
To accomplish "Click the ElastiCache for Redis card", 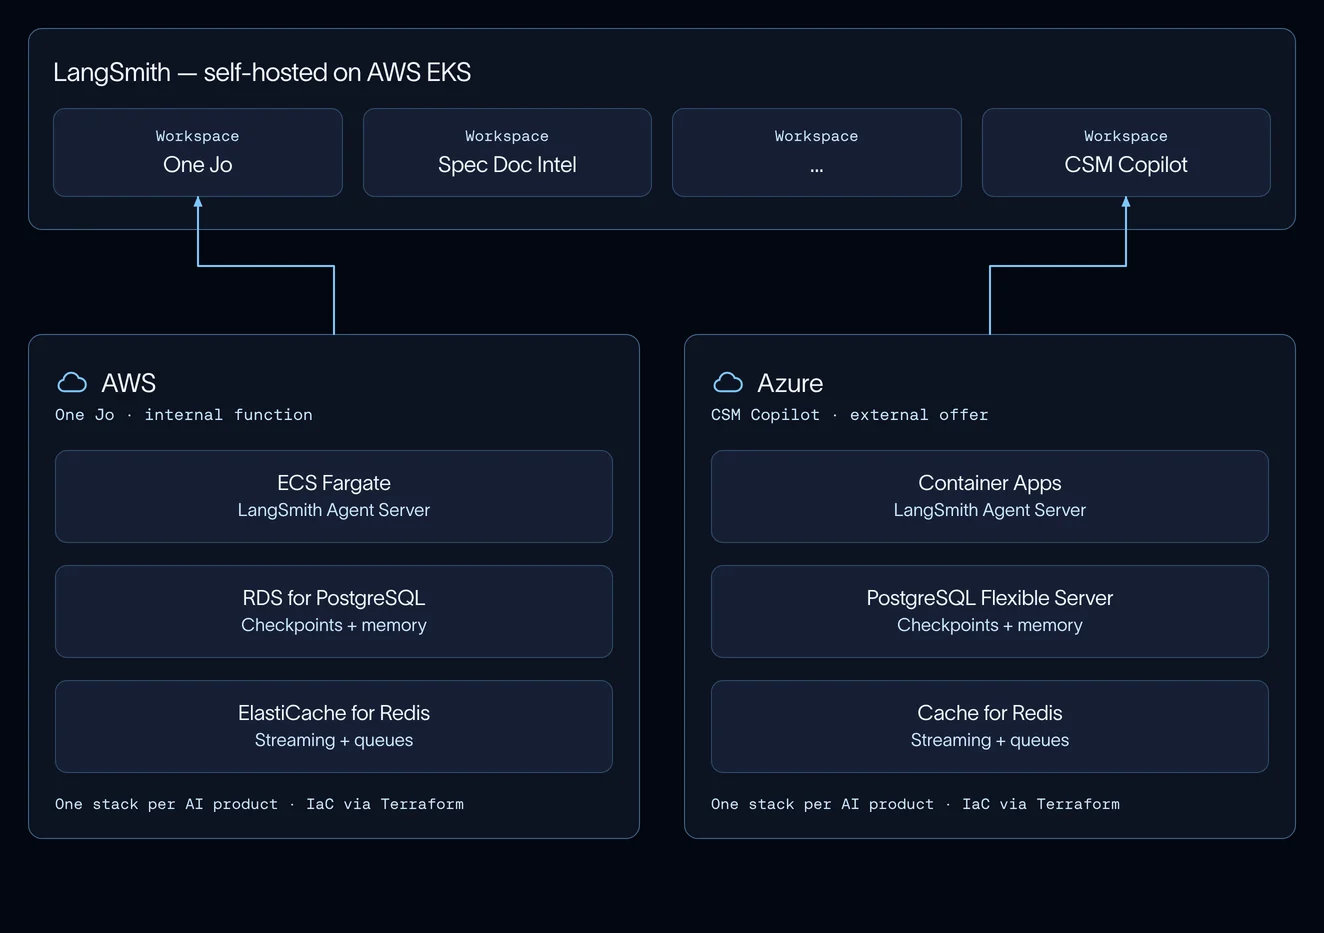I will (334, 726).
